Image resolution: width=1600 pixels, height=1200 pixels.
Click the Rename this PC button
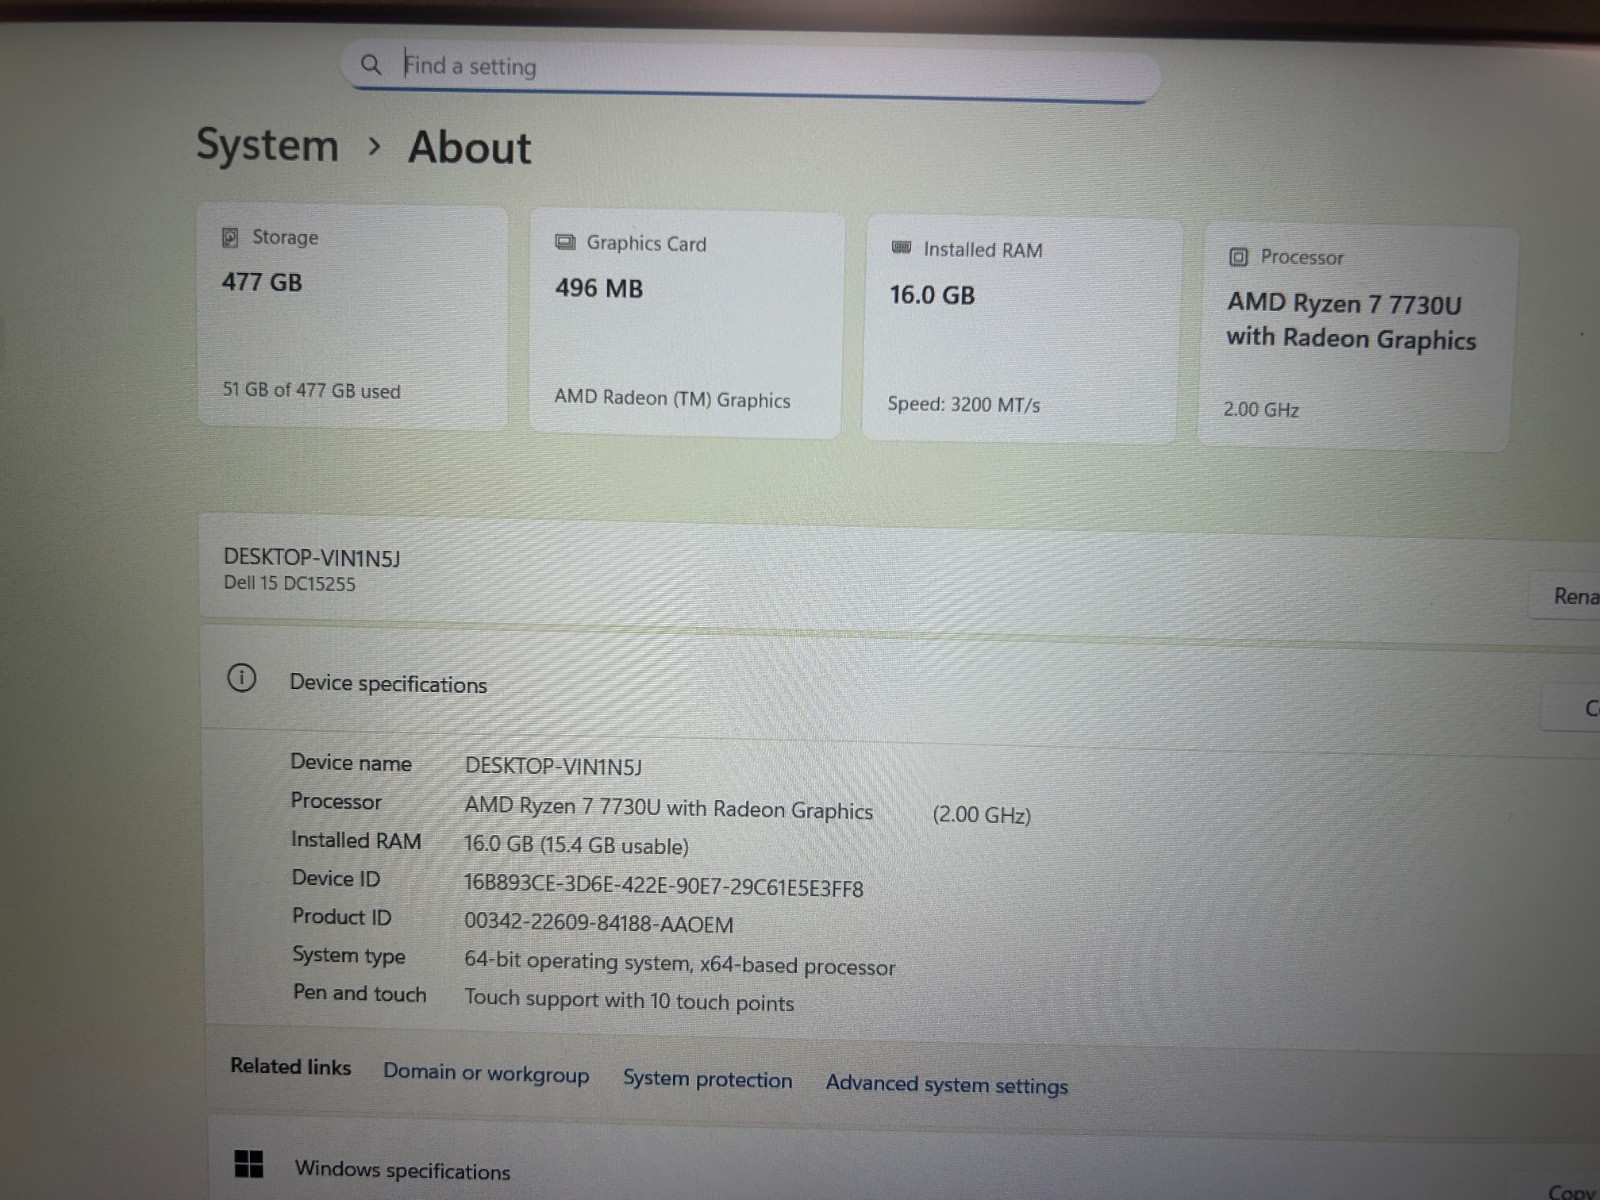pyautogui.click(x=1567, y=596)
